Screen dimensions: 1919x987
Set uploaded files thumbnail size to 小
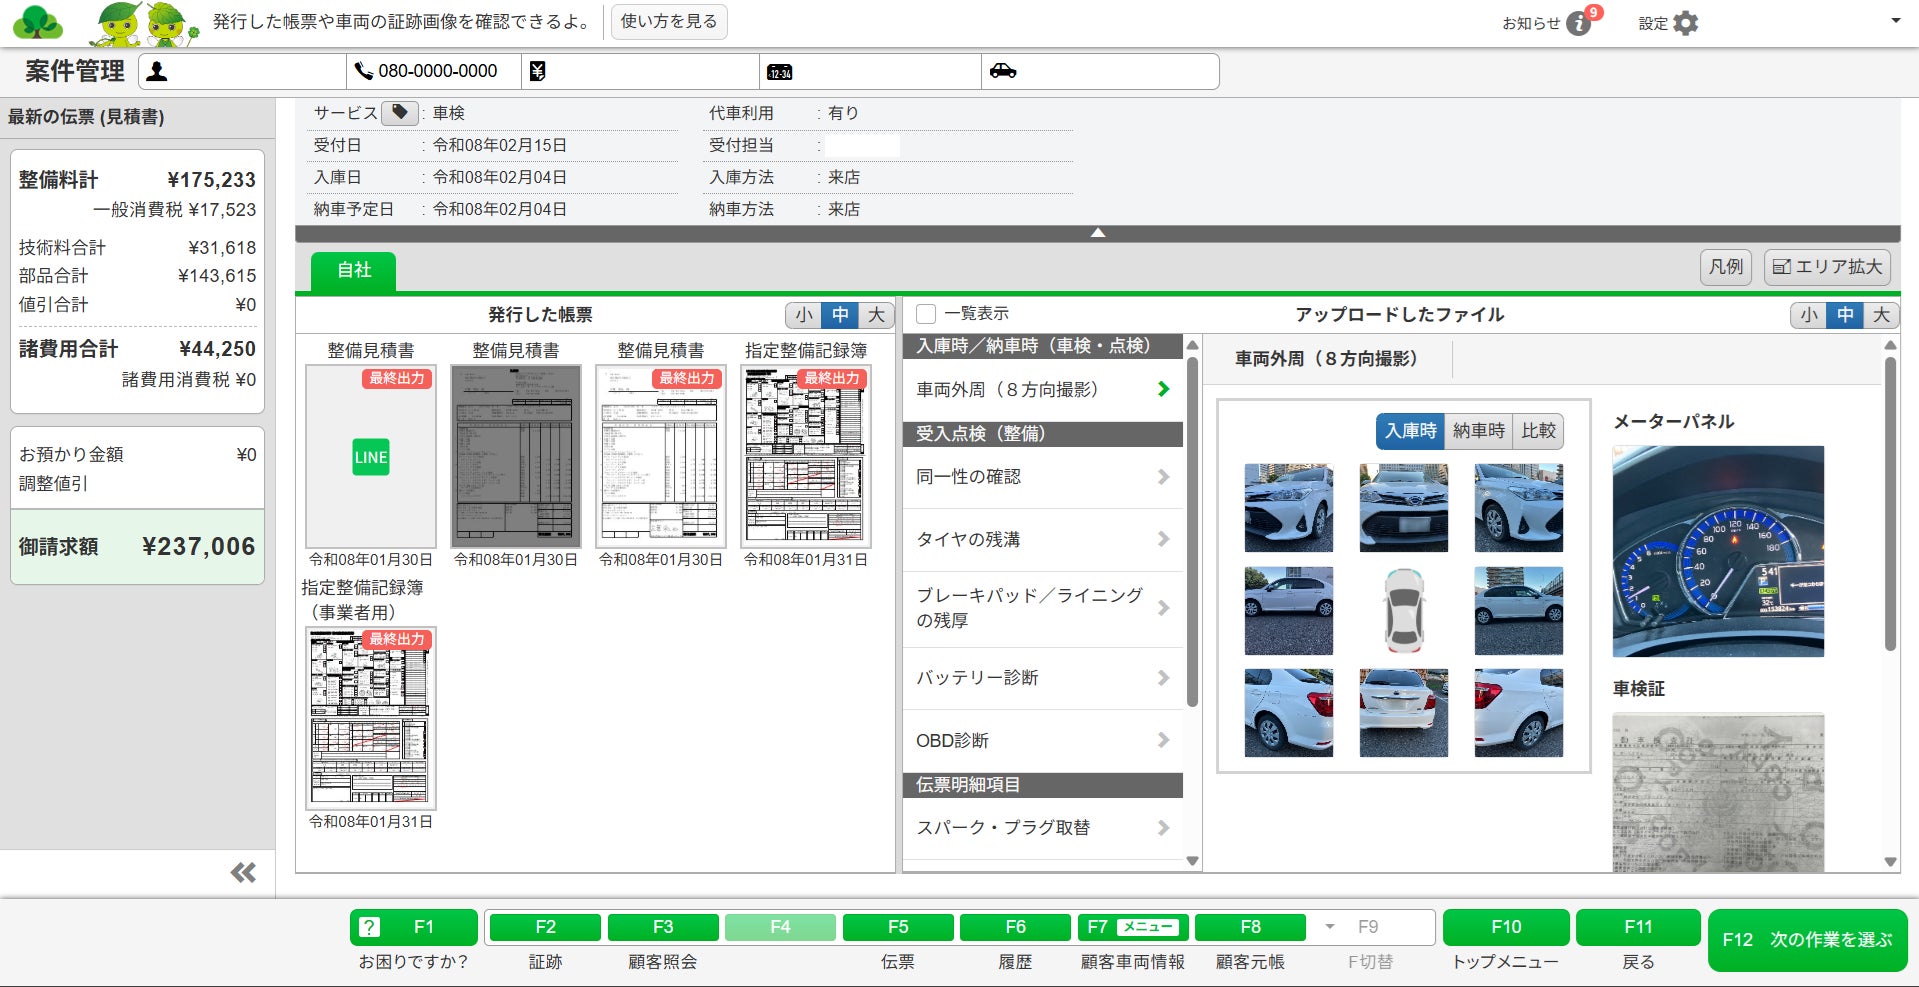click(1808, 315)
